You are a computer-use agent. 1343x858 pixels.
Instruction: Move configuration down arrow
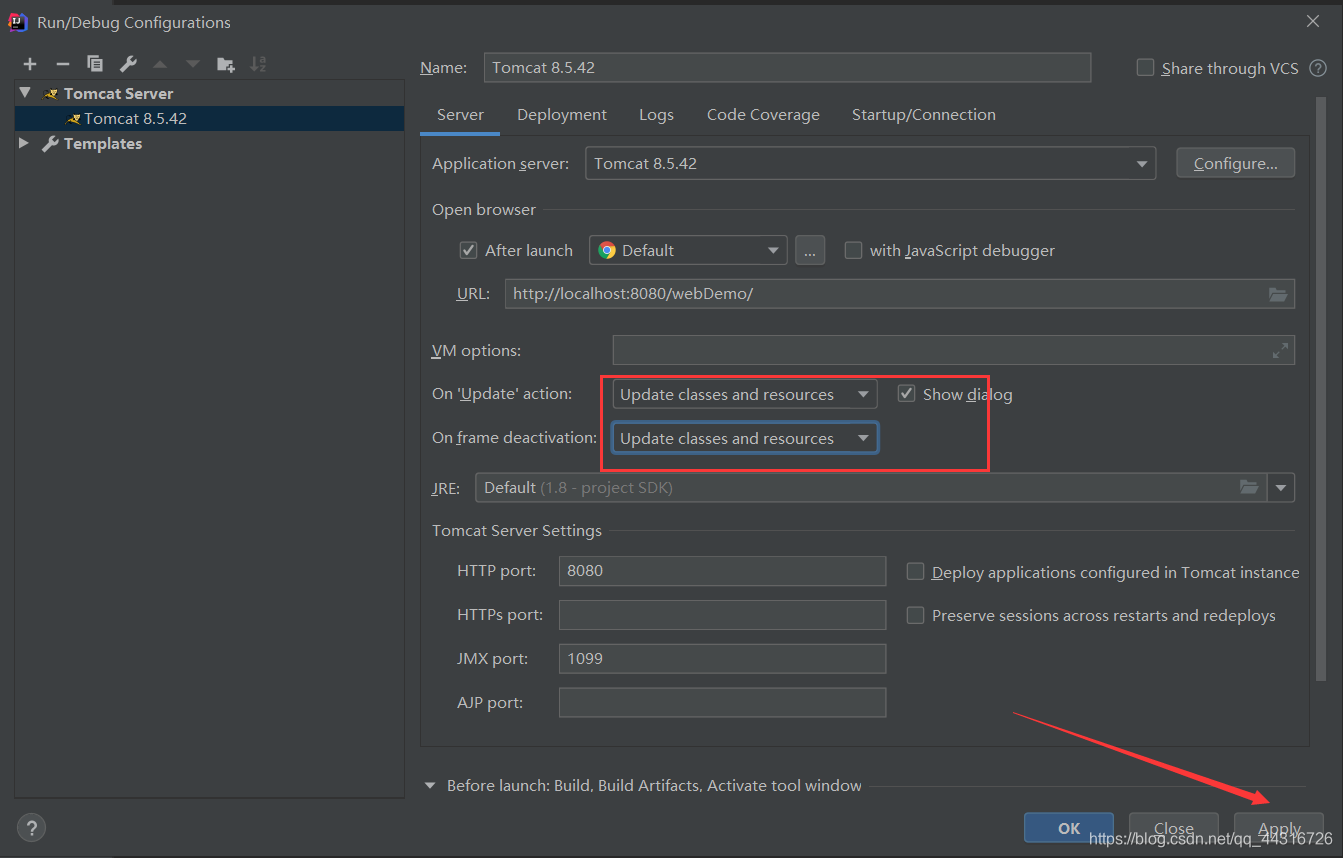(193, 64)
